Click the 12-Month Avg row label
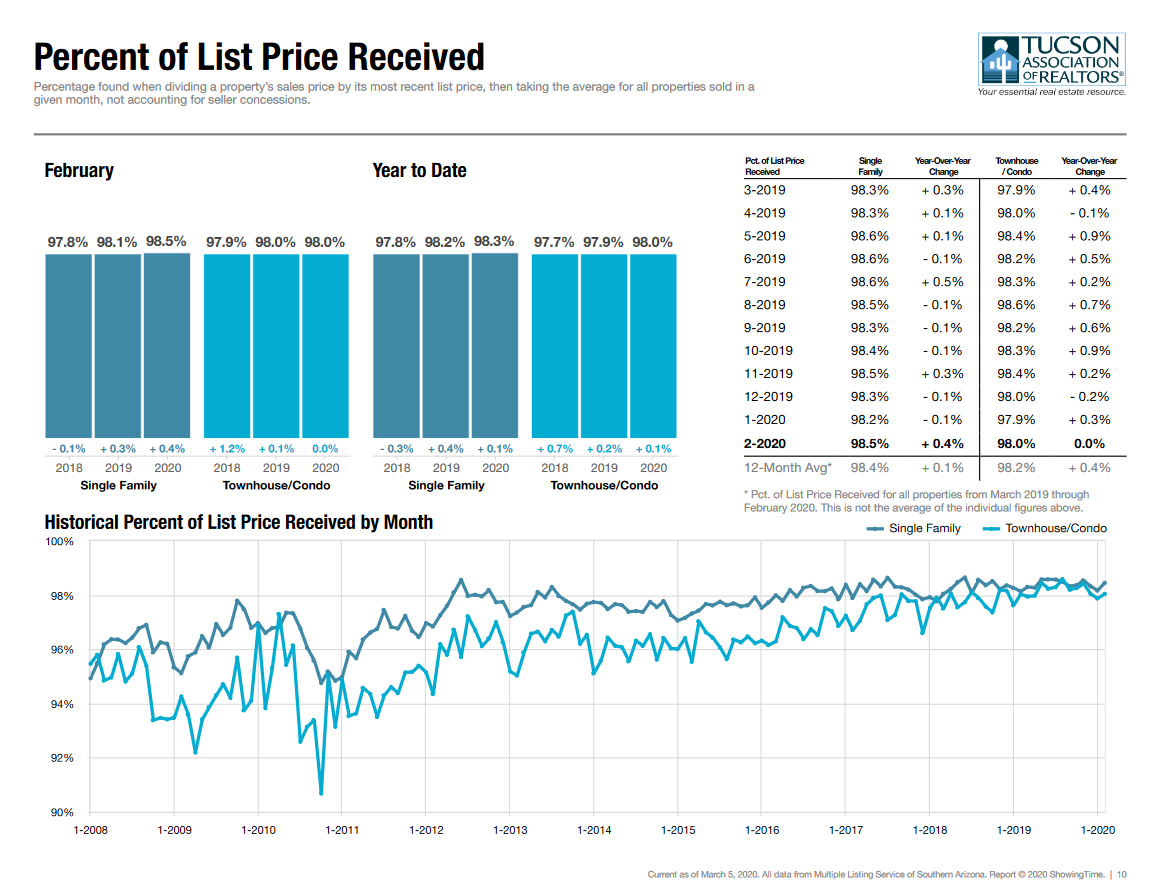The width and height of the screenshot is (1169, 887). coord(788,467)
